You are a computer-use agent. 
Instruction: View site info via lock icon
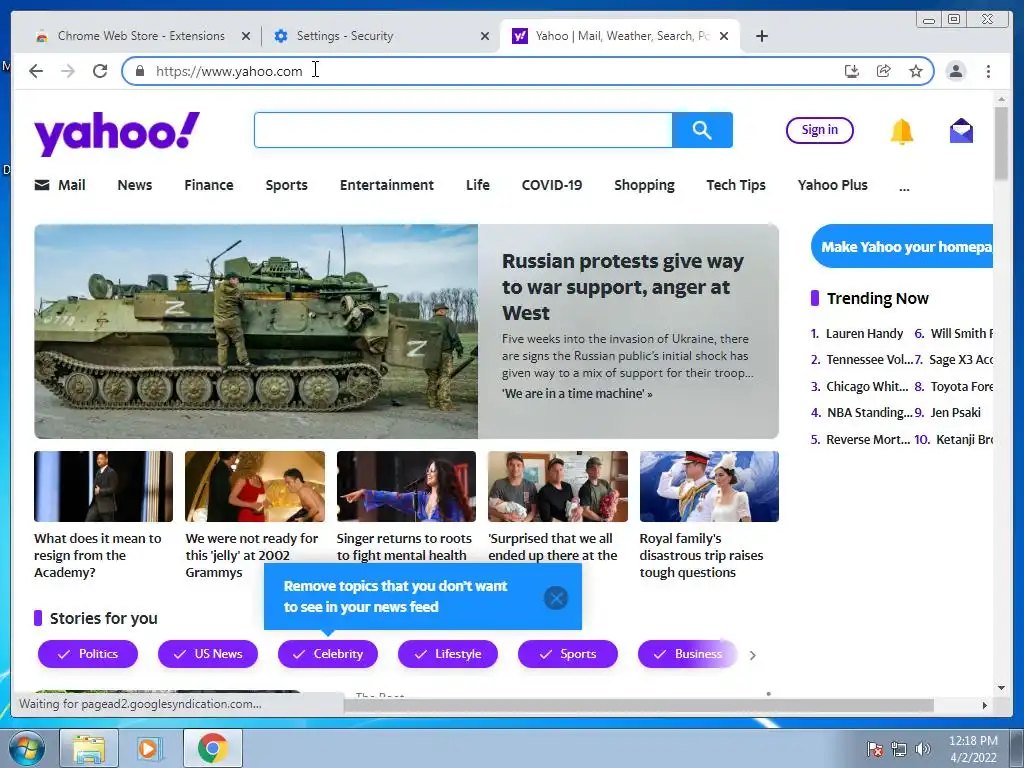pos(139,71)
